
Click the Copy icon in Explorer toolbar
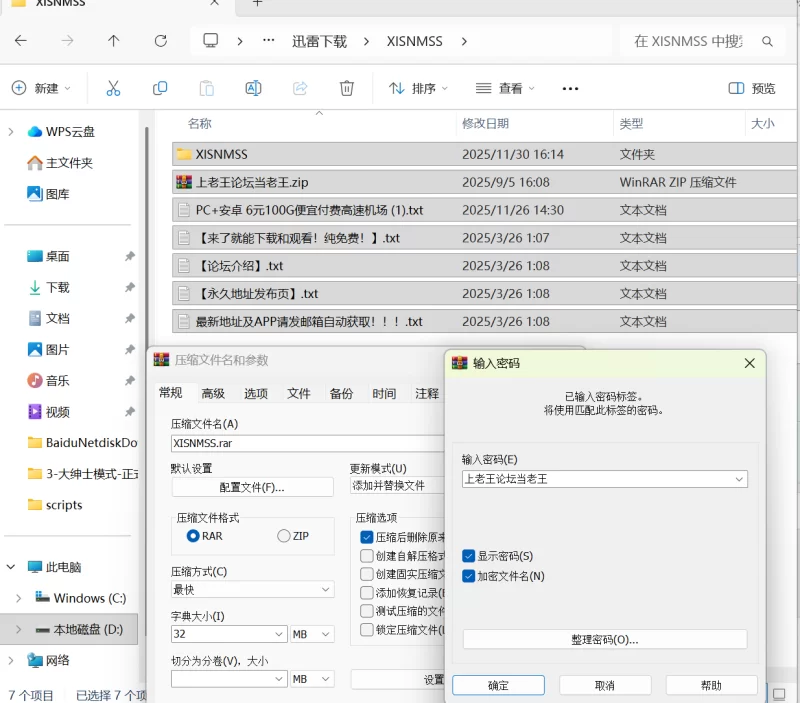(160, 88)
